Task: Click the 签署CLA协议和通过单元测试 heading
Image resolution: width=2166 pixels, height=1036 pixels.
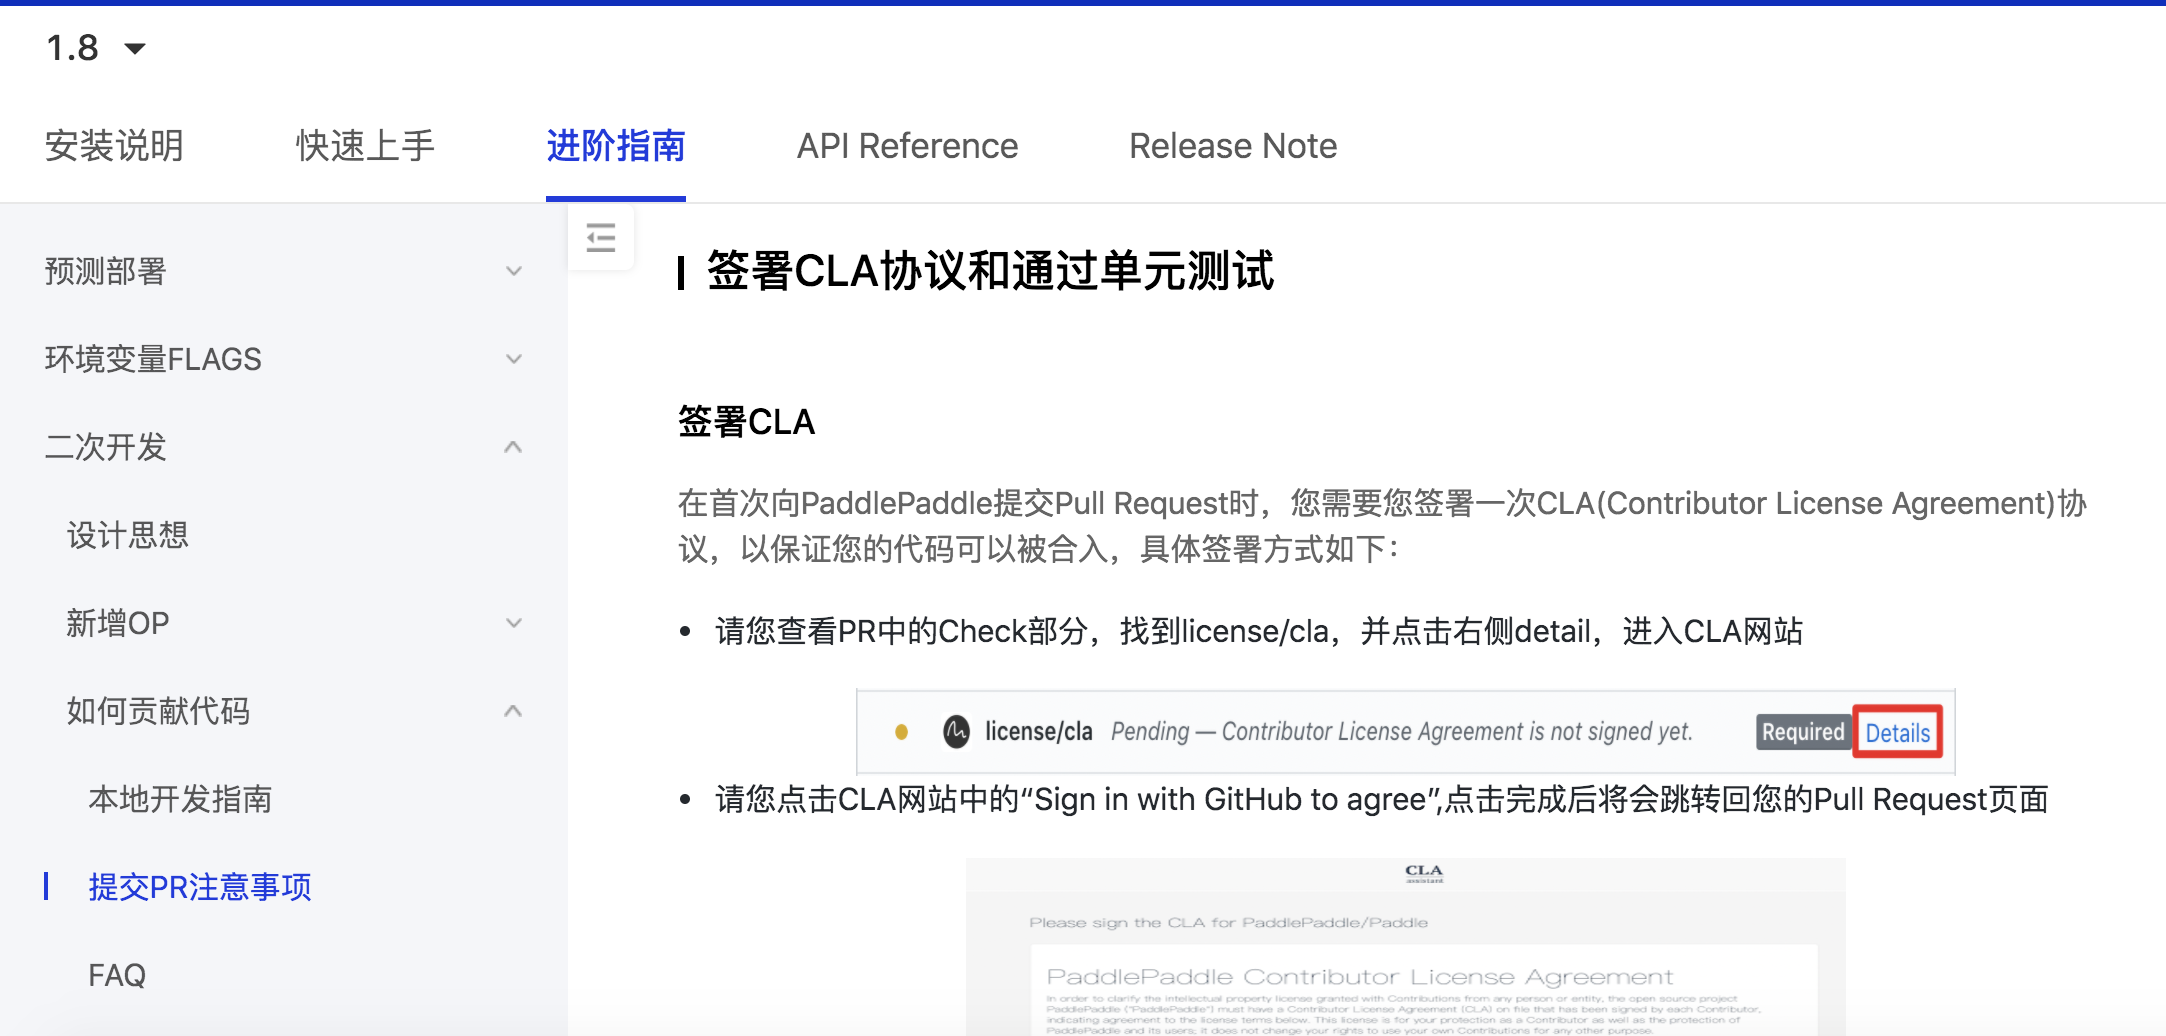Action: [990, 271]
